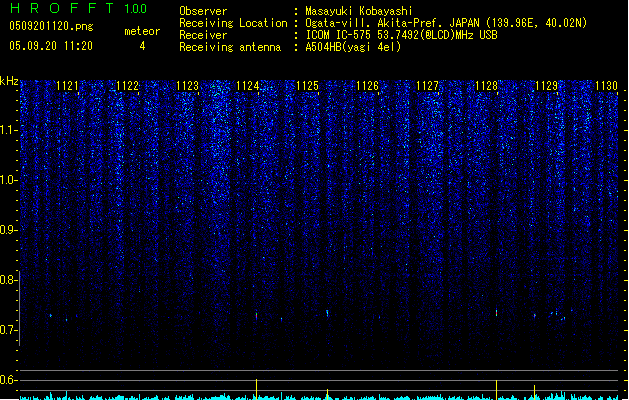The width and height of the screenshot is (629, 400).
Task: Click antenna value A504HB(yagi 4el)
Action: [353, 47]
